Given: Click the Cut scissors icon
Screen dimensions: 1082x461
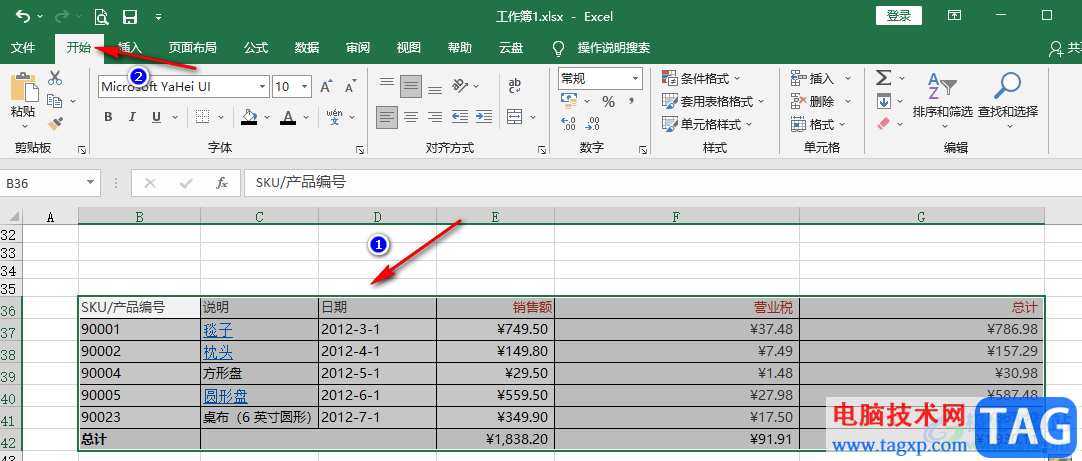Looking at the screenshot, I should coord(55,78).
